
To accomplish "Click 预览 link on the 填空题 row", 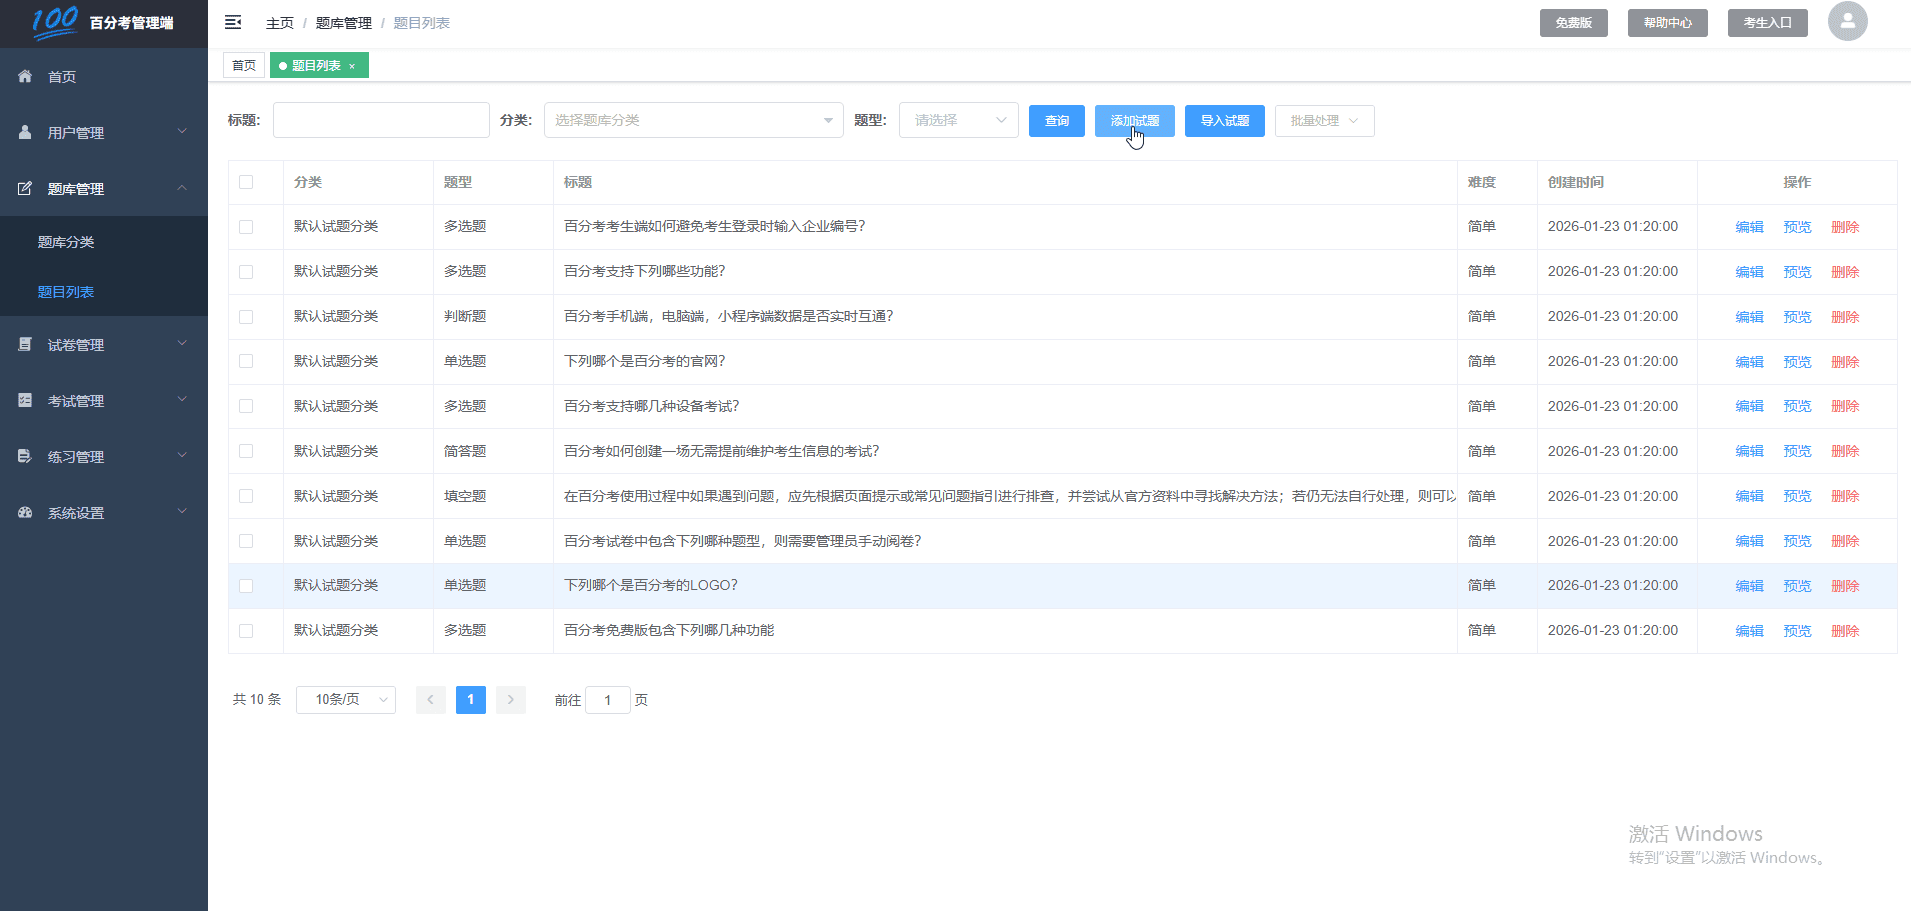I will pos(1796,495).
